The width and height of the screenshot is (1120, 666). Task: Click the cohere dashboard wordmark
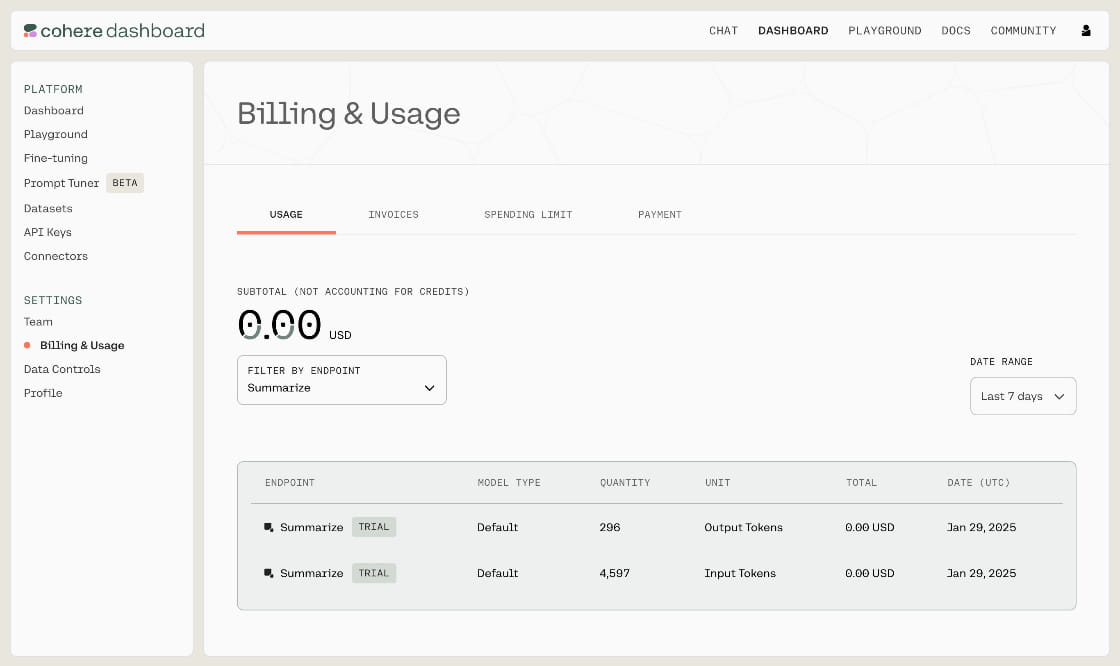123,31
